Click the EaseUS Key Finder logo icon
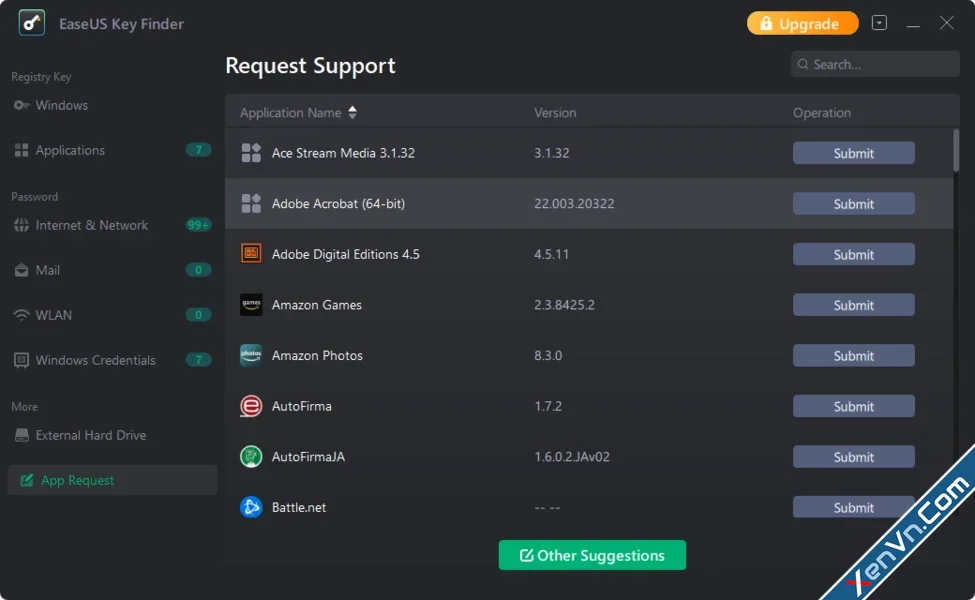Viewport: 975px width, 600px height. click(x=32, y=24)
